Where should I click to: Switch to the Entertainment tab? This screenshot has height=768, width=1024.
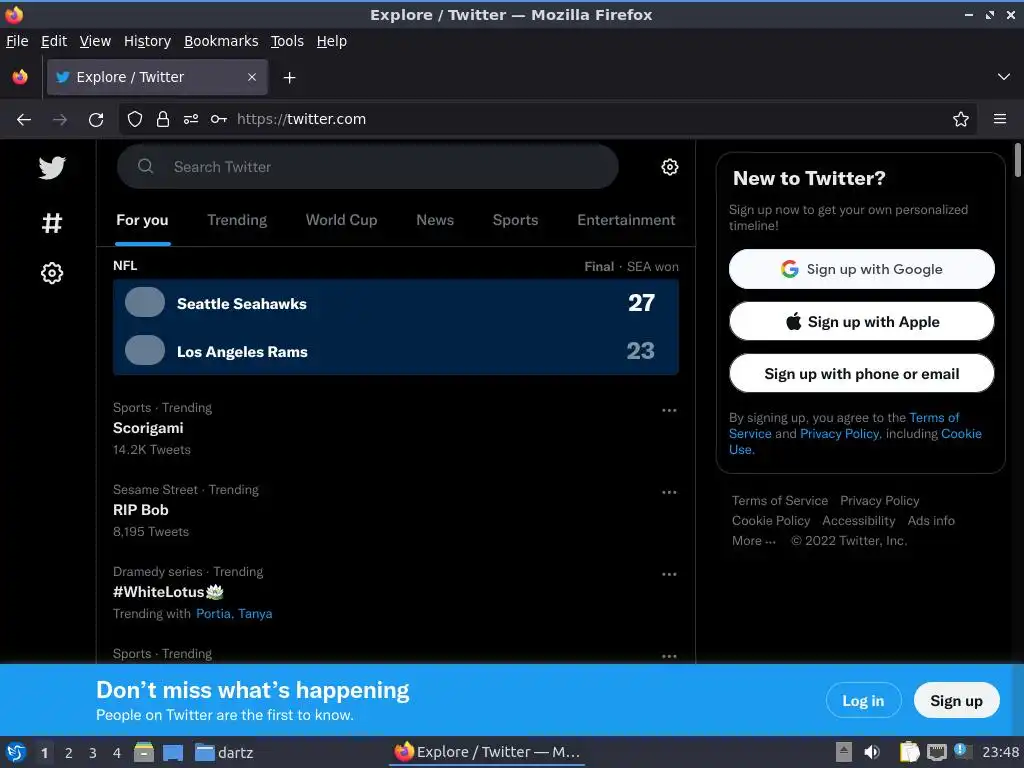coord(626,220)
